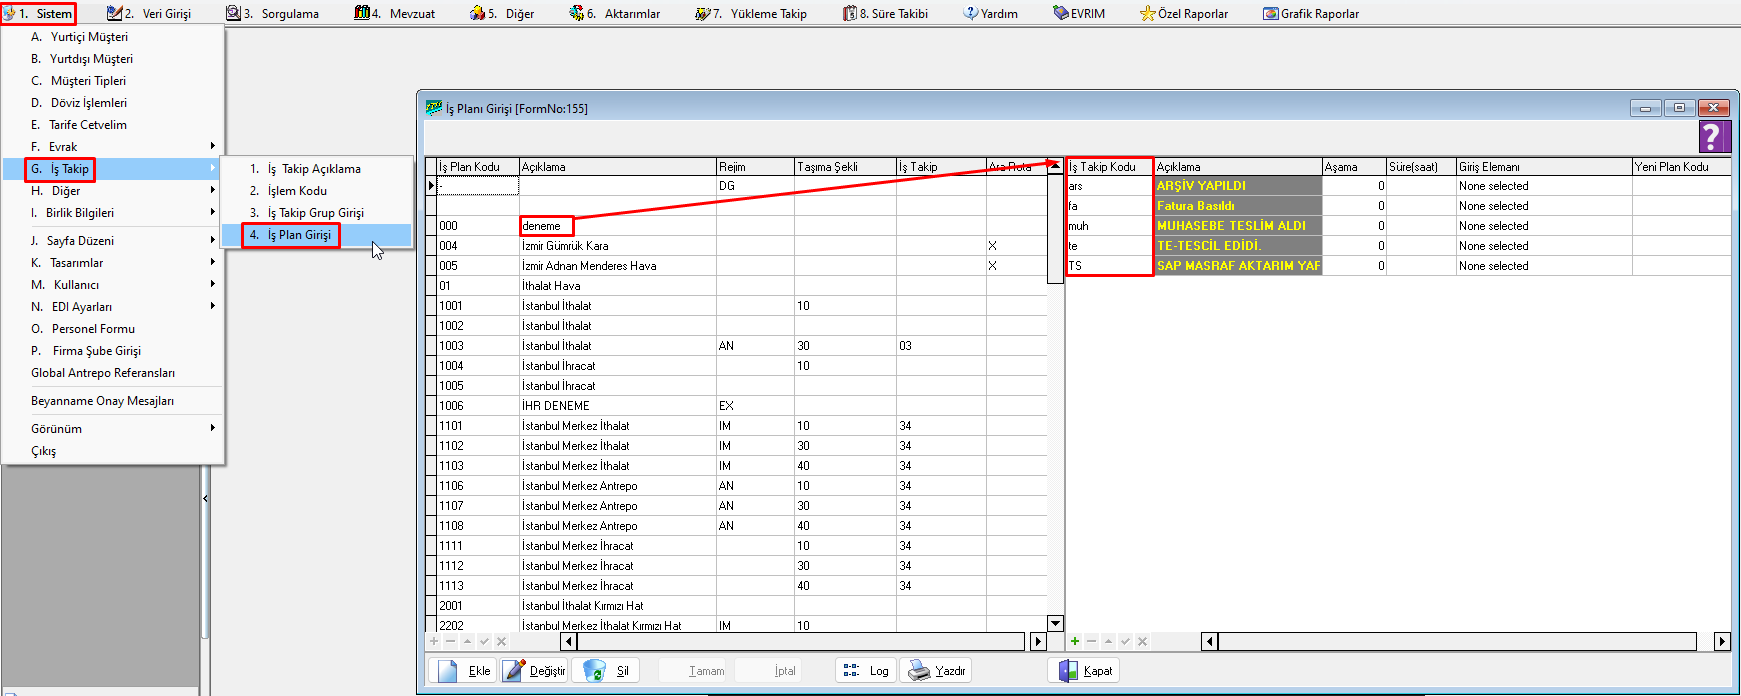Open the Log viewer button

tap(865, 671)
